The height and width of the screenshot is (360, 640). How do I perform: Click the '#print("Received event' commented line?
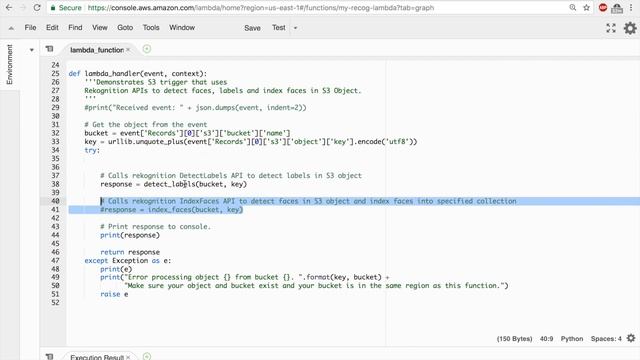coord(195,108)
